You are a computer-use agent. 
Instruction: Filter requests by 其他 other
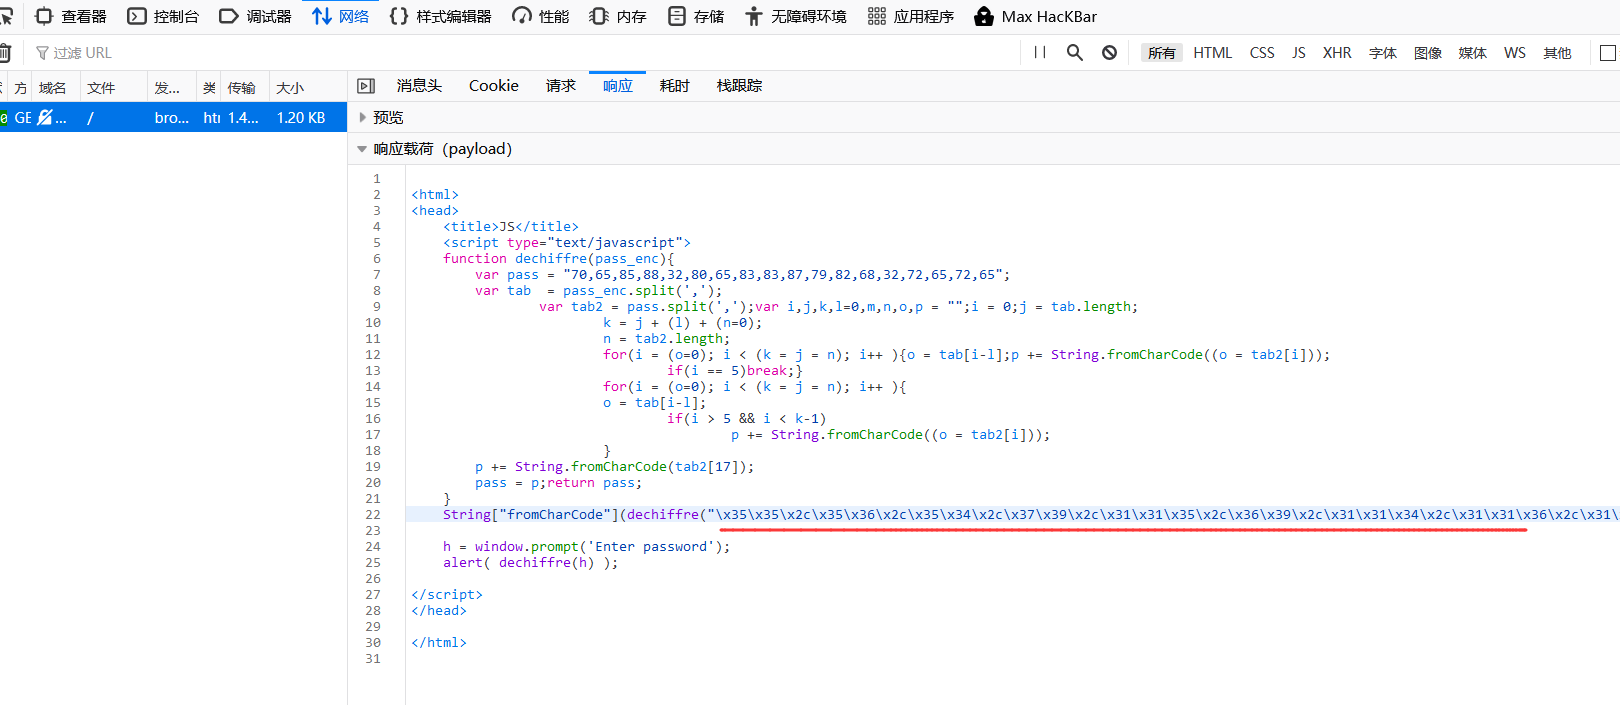[x=1557, y=53]
